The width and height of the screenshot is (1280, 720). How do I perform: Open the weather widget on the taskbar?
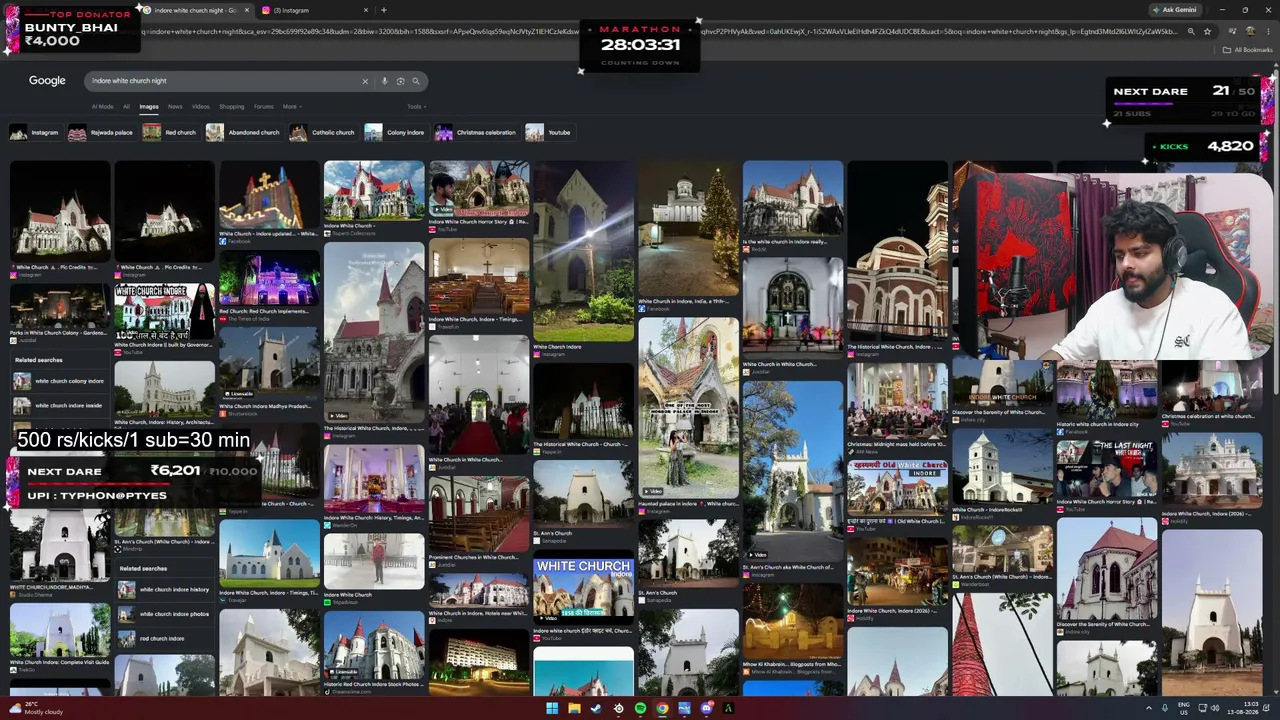coord(35,708)
